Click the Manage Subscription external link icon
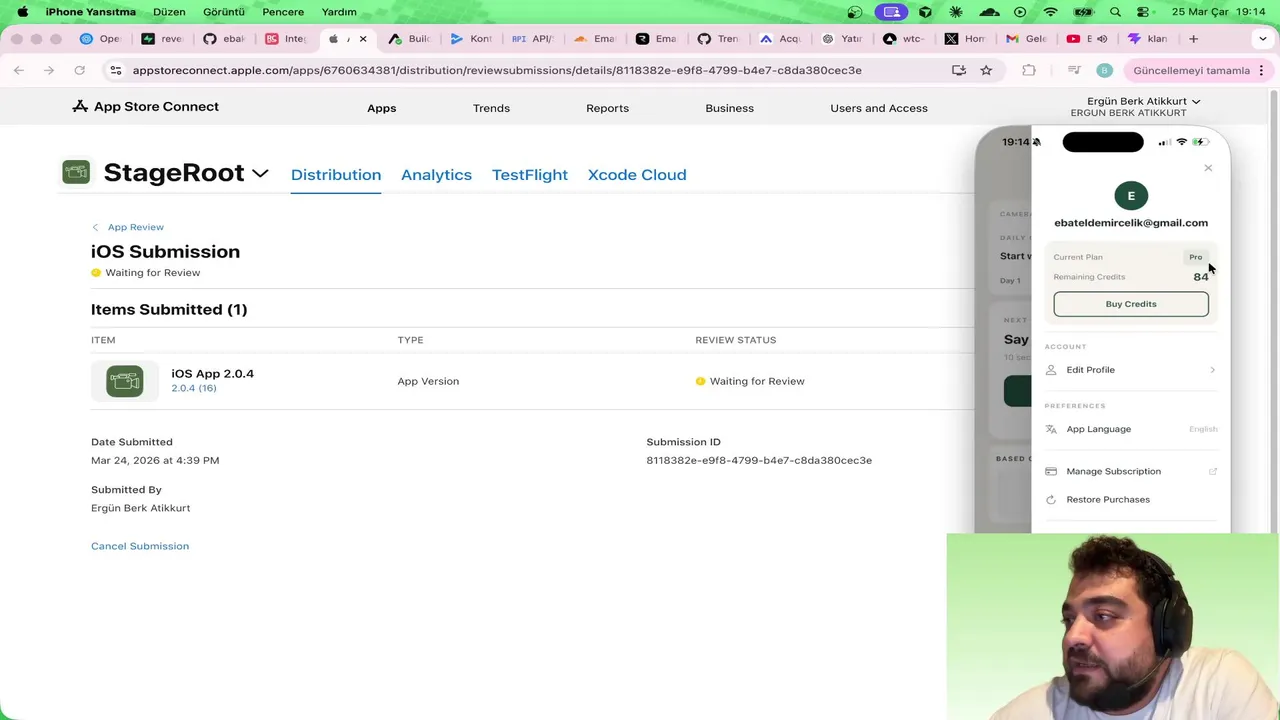This screenshot has height=720, width=1280. [1213, 471]
